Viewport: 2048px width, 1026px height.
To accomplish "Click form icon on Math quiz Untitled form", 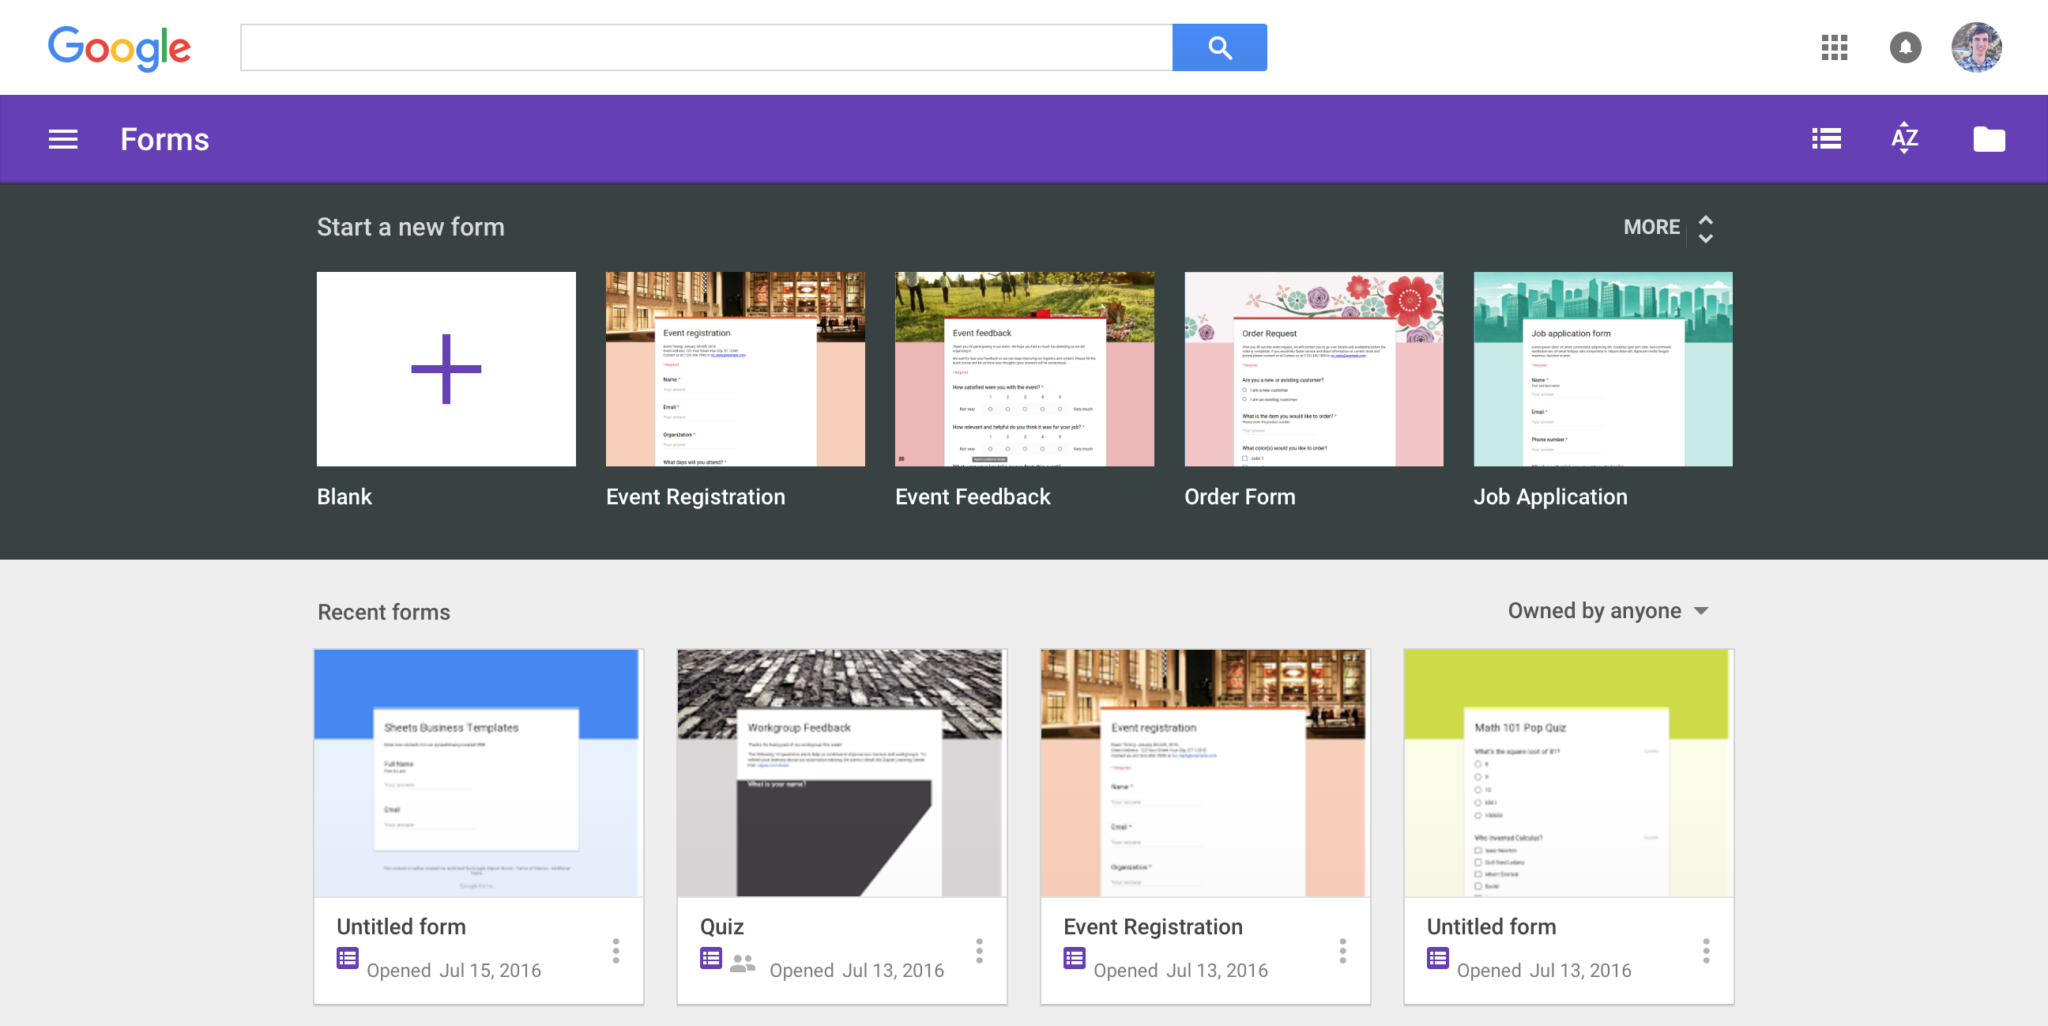I will tap(1438, 958).
